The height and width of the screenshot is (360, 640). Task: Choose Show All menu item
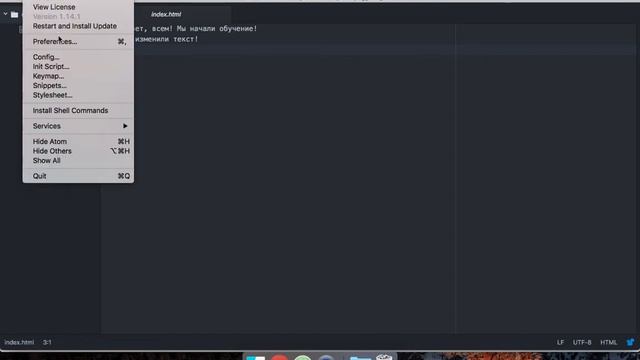click(x=78, y=161)
